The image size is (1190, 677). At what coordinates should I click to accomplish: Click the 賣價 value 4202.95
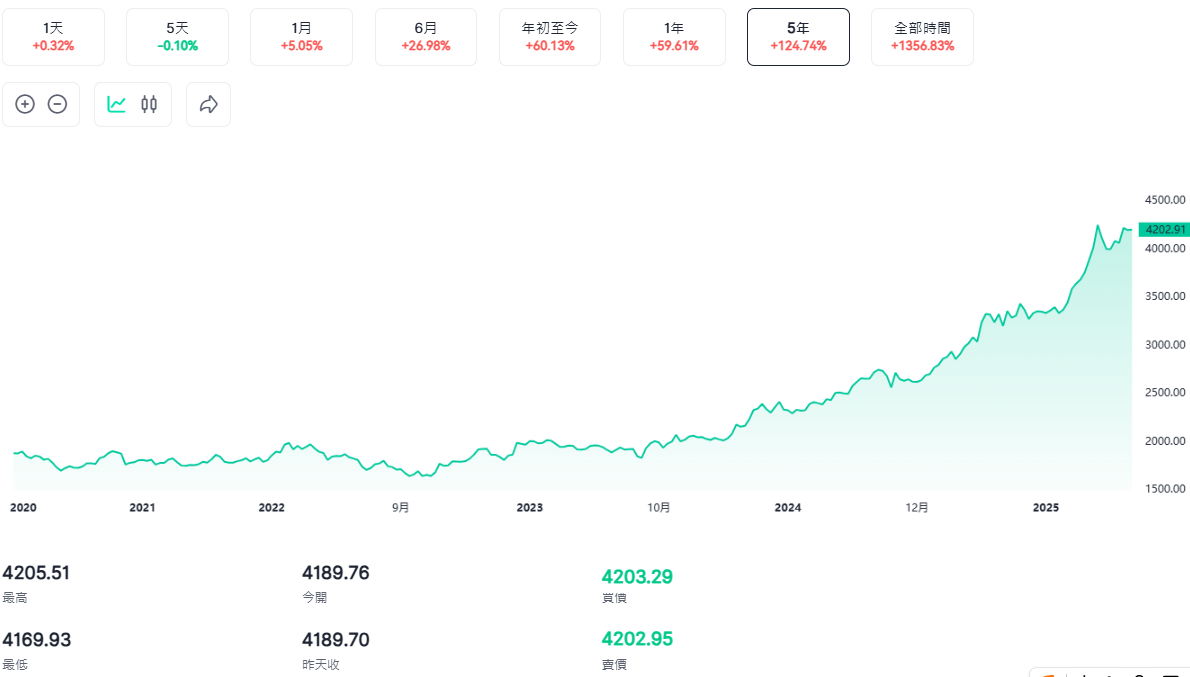(636, 638)
